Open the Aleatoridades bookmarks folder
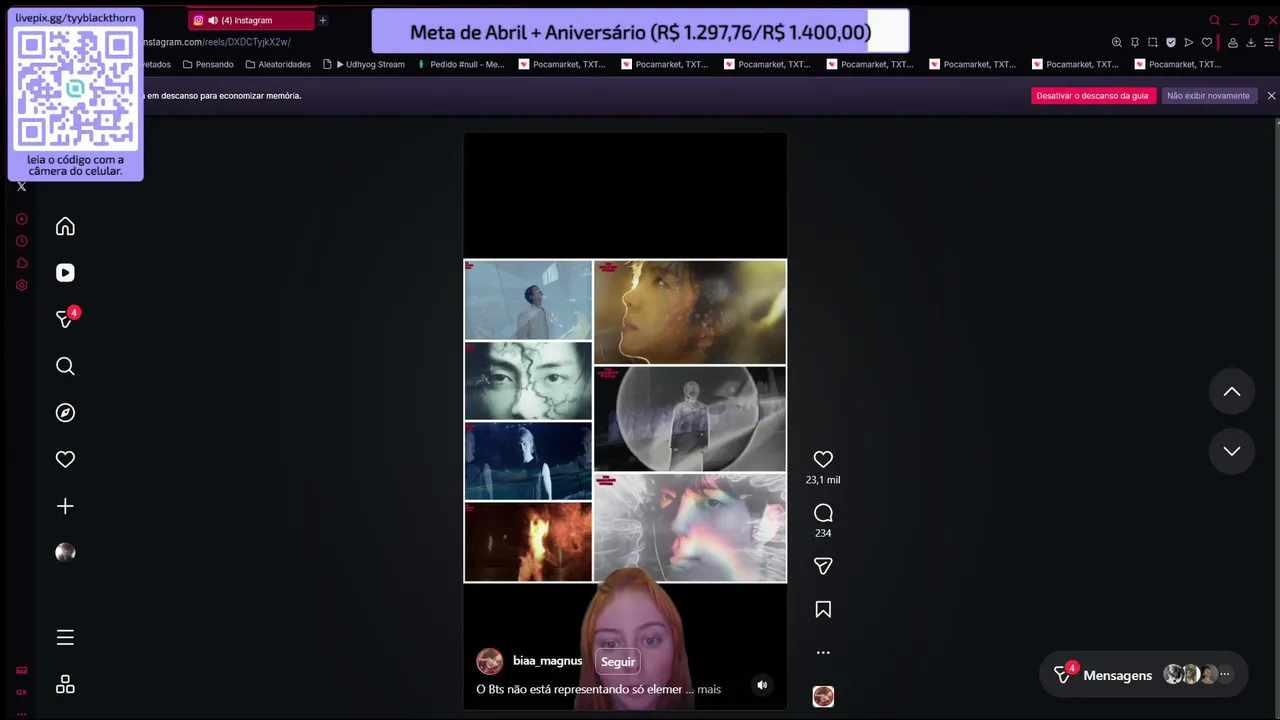 pos(278,64)
